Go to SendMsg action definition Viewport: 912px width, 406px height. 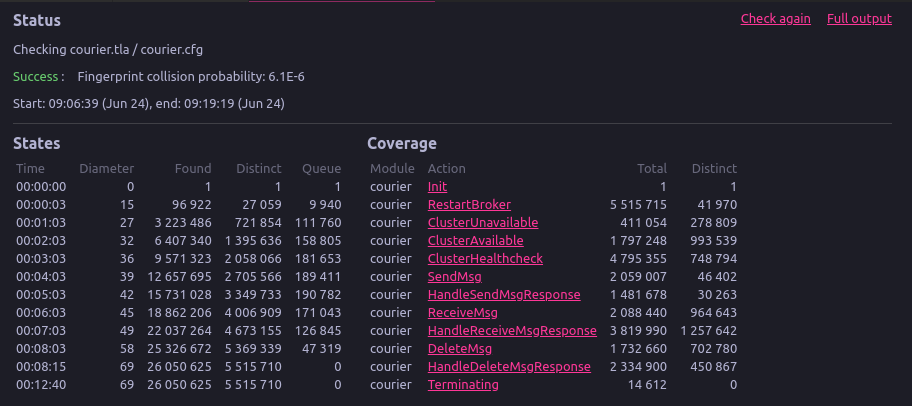455,277
